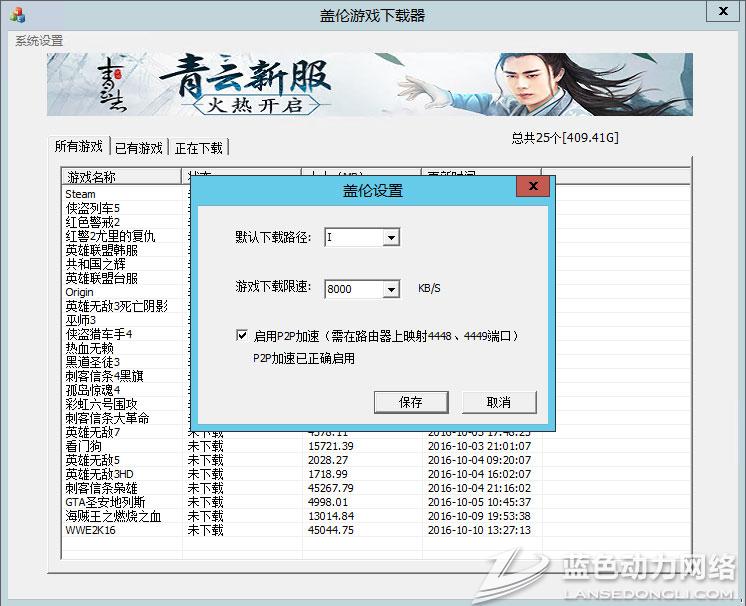
Task: Open 默认下载路径 drive dropdown
Action: pos(391,238)
